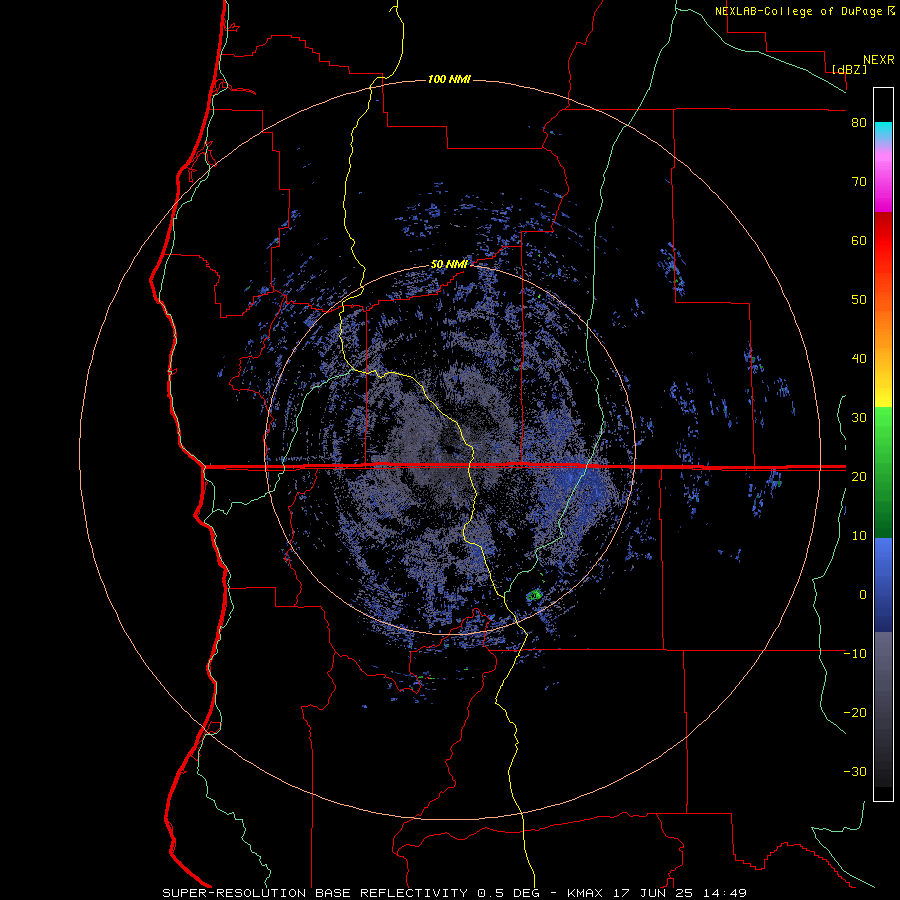Viewport: 900px width, 900px height.
Task: Click the -10 value on dBZ scale
Action: (x=855, y=654)
